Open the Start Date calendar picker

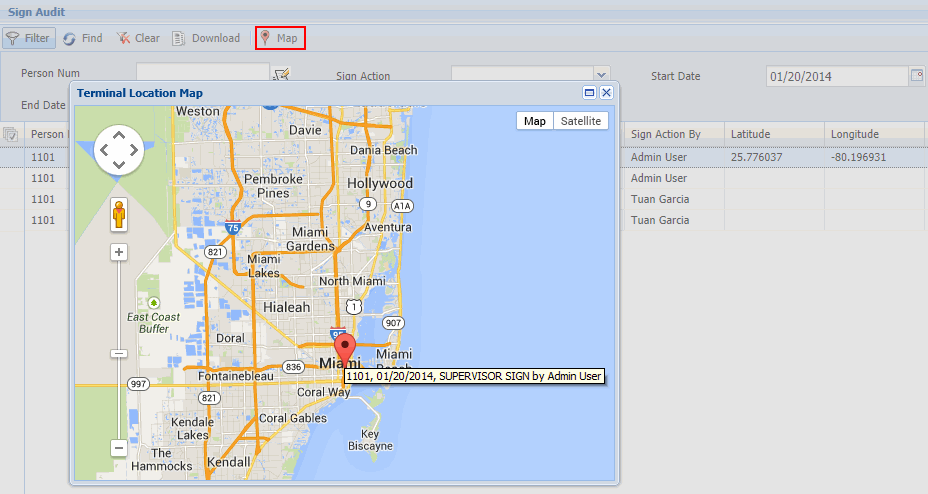coord(916,76)
